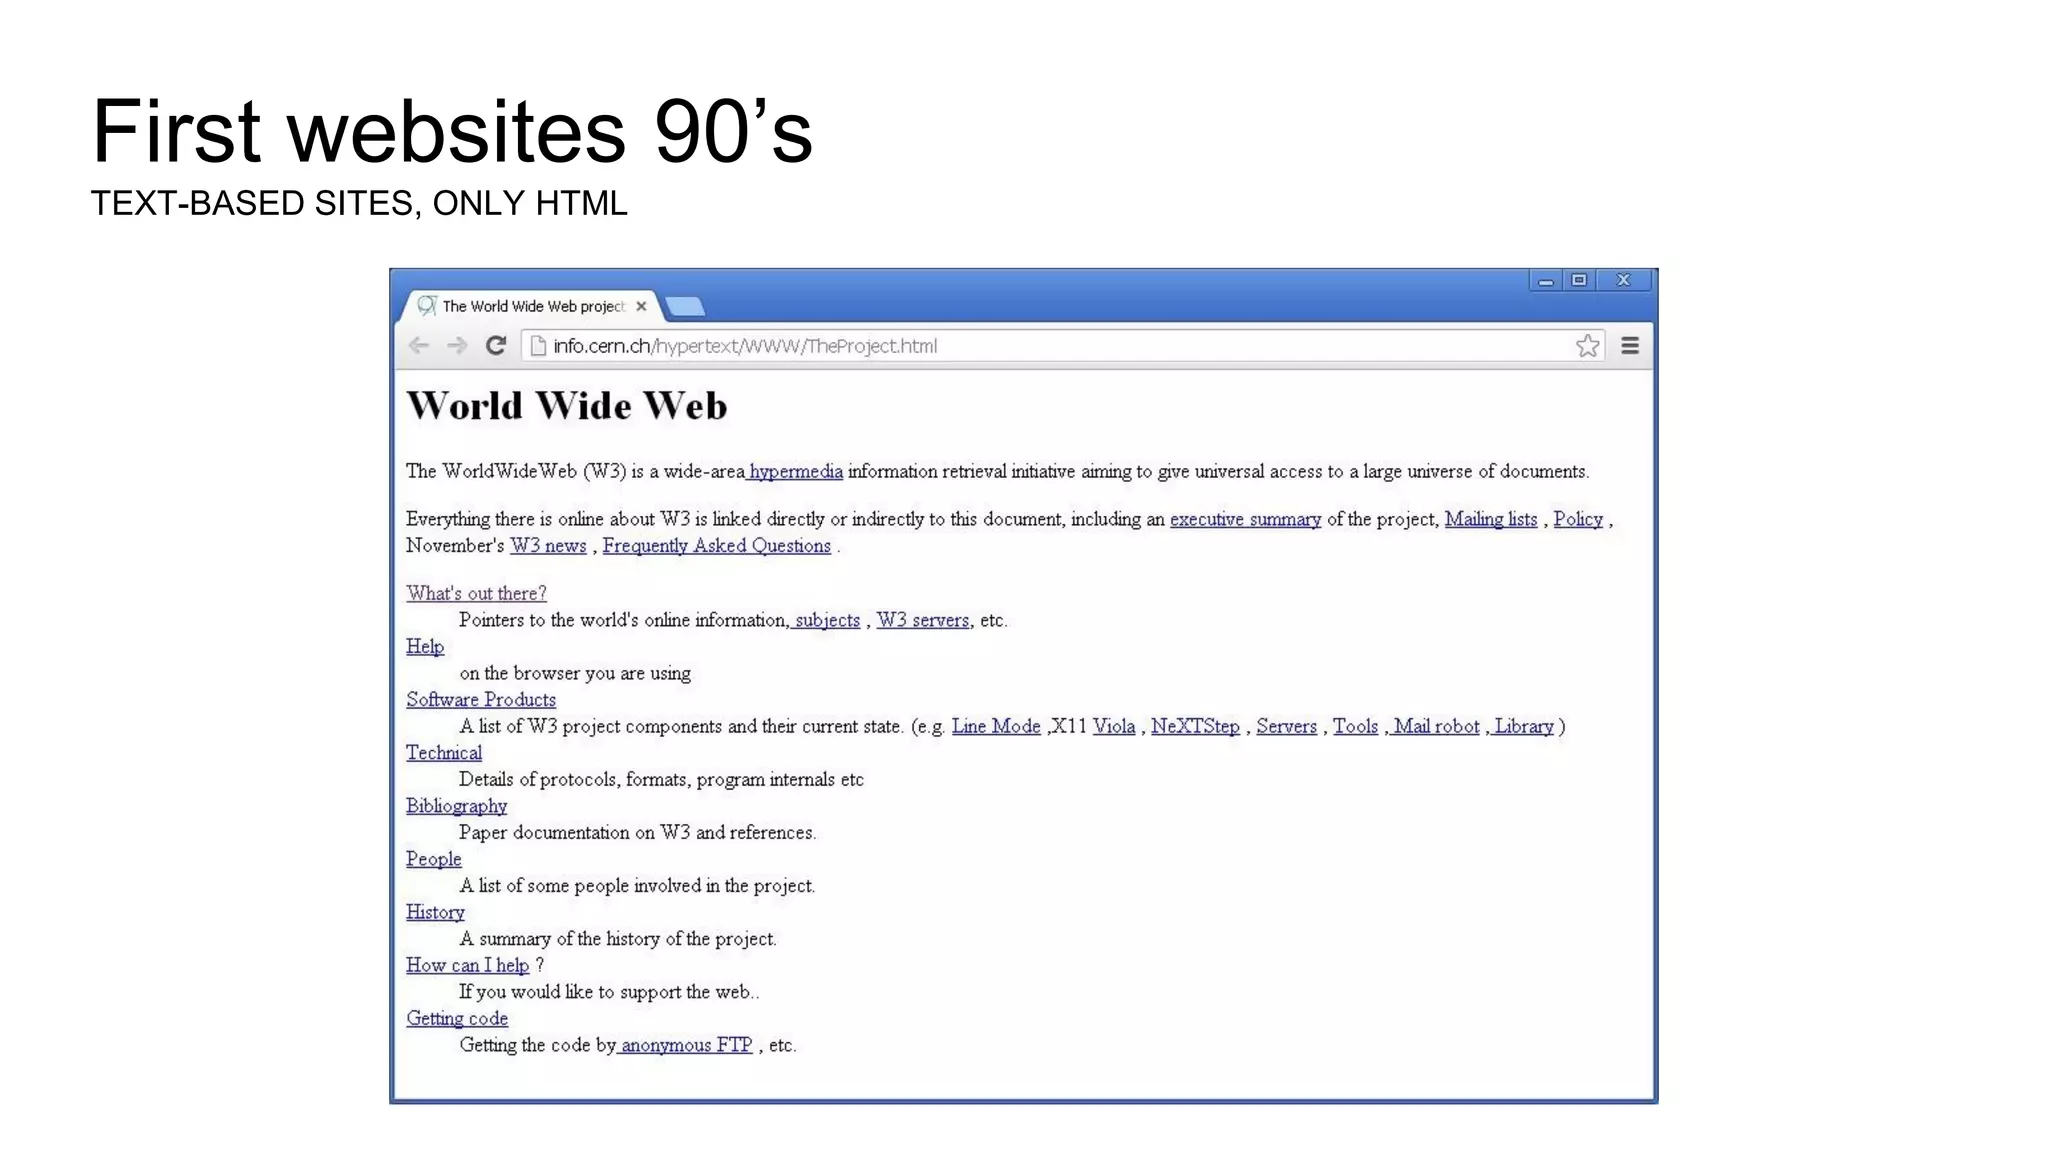Open the W3 servers link
The height and width of the screenshot is (1152, 2048).
922,620
